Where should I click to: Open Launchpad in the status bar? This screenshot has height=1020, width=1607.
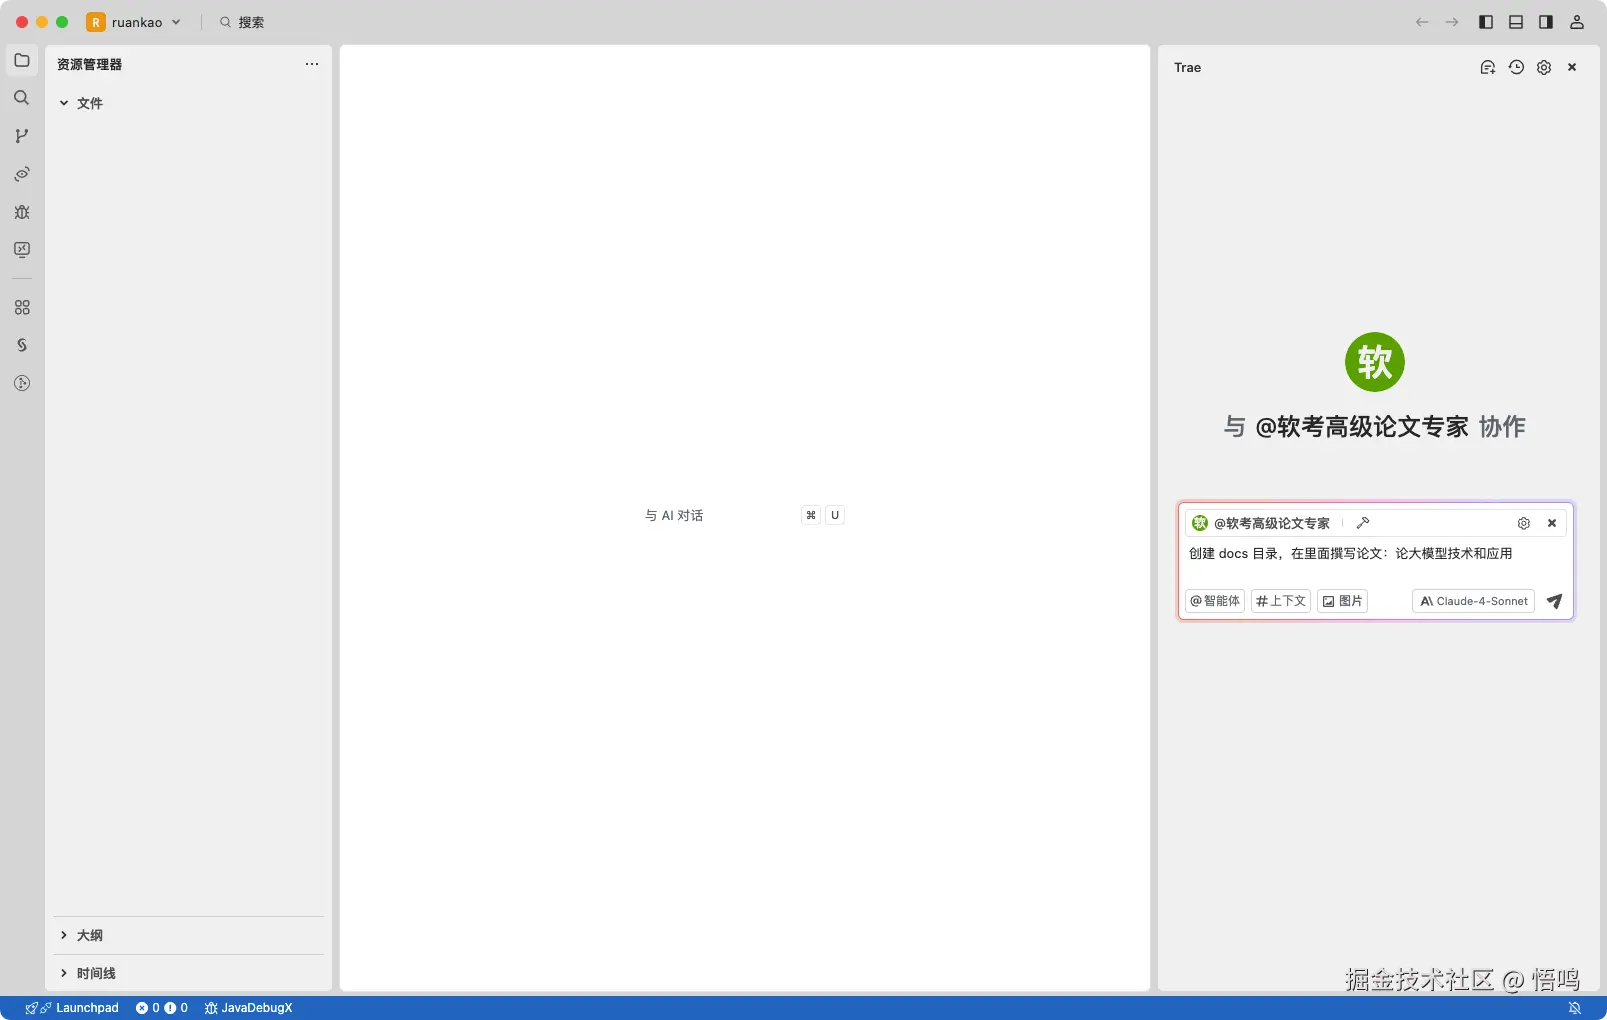72,1008
